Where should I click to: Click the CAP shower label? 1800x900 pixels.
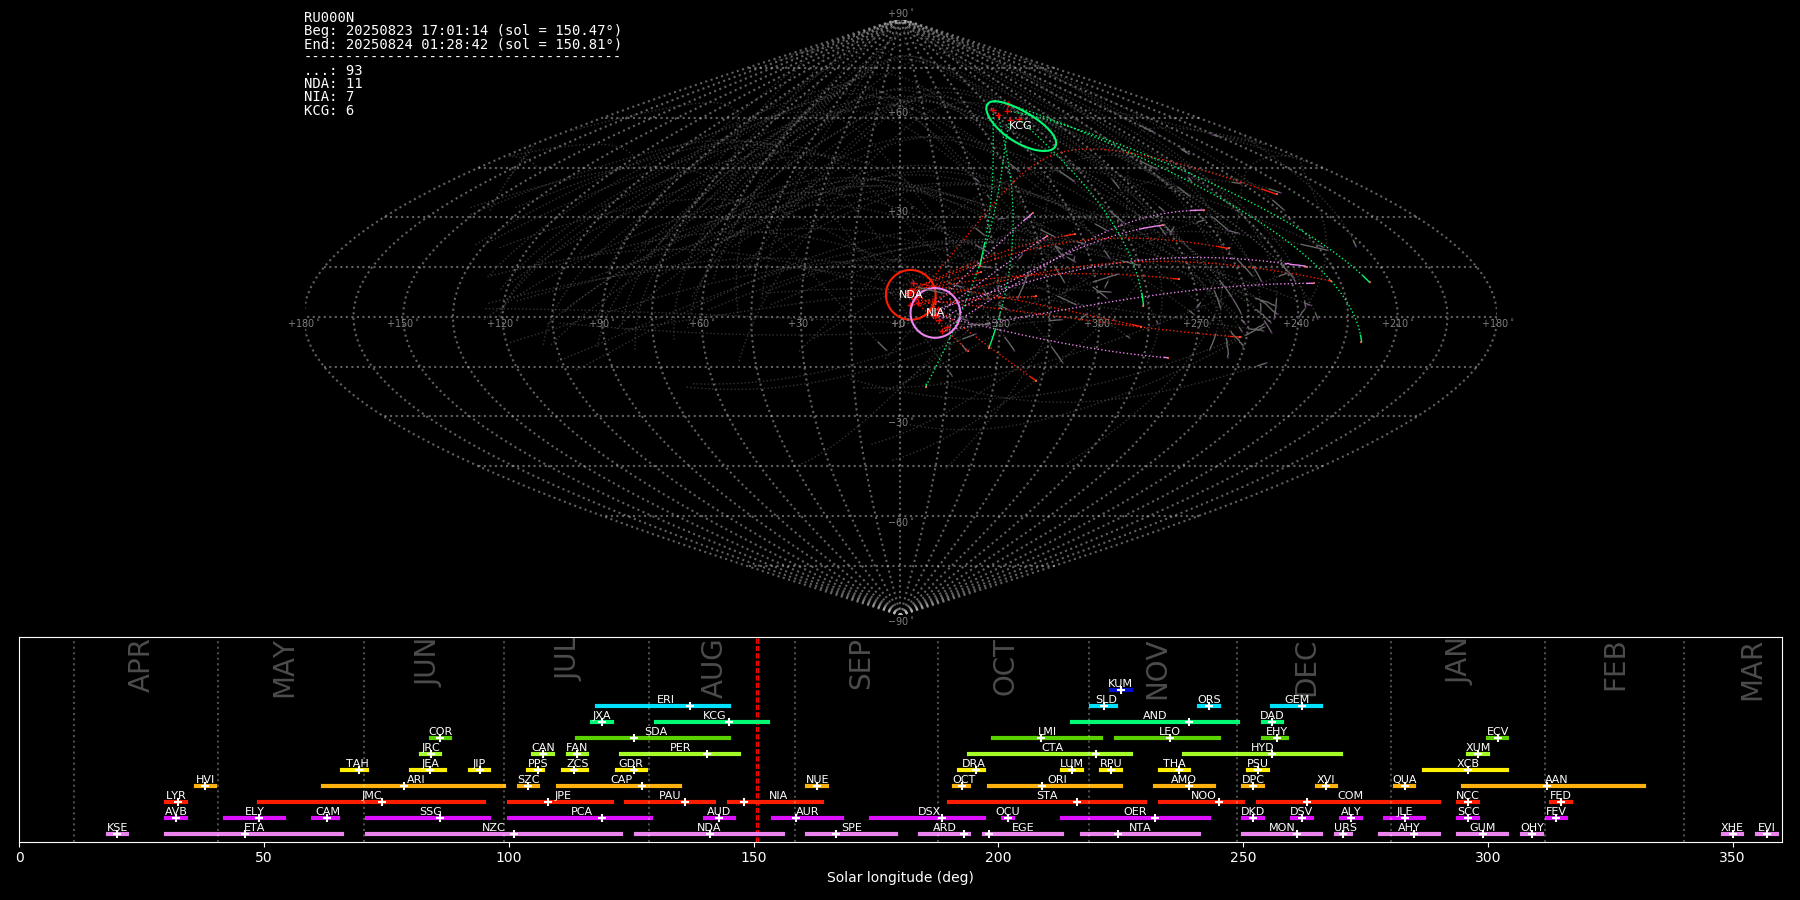(x=621, y=780)
